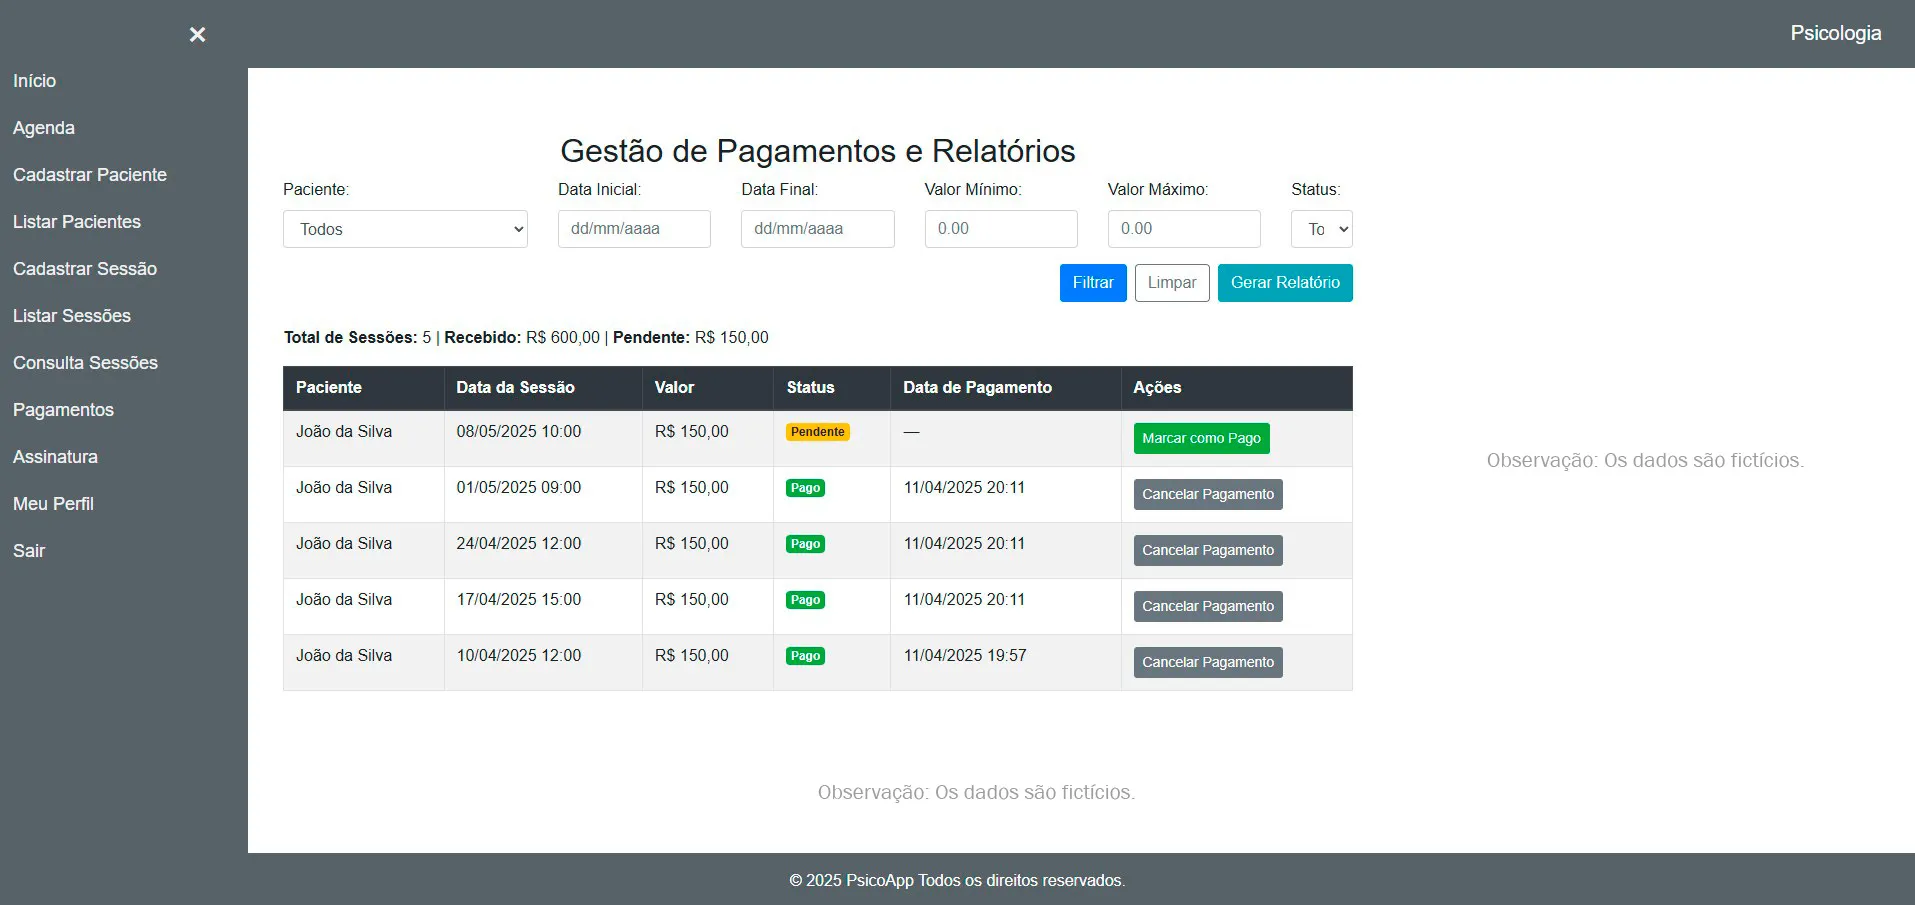Close the sidebar with the X icon
Screen dimensions: 1915x905
(x=197, y=35)
